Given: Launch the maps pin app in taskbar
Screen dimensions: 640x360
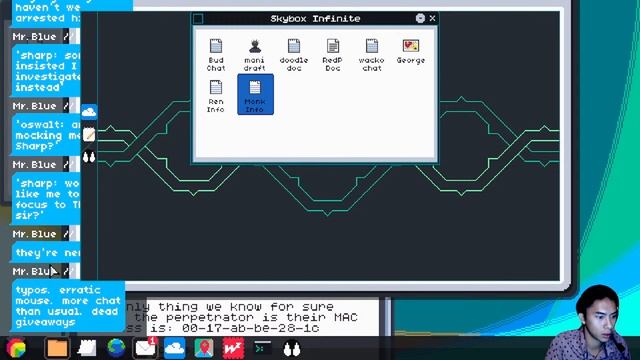Looking at the screenshot, I should [204, 348].
